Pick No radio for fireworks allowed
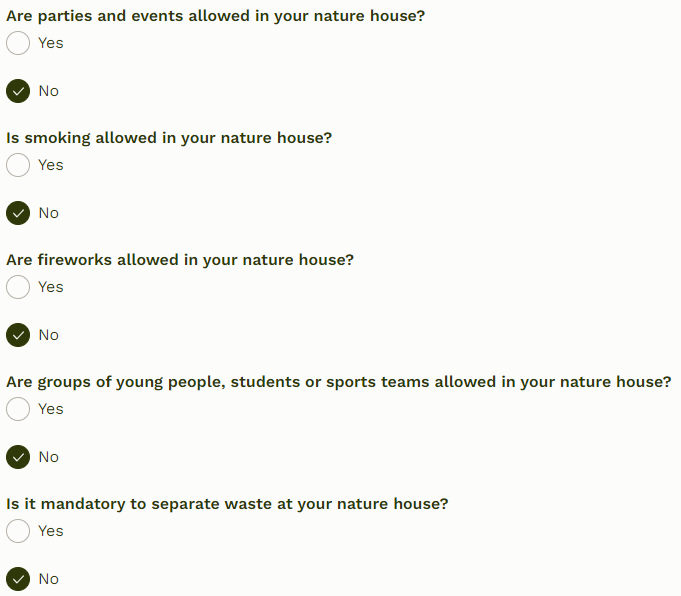 18,335
